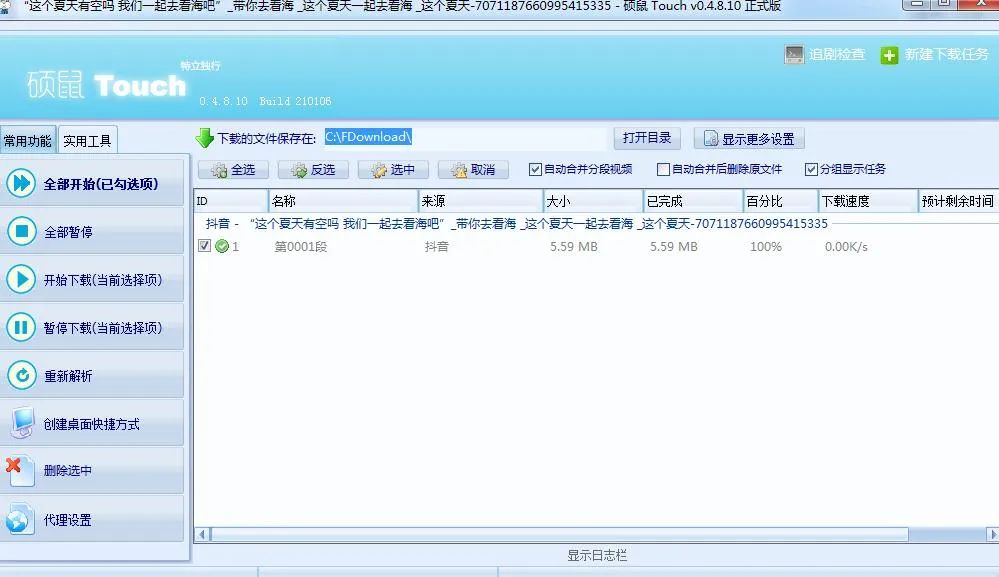Click the horizontal scrollbar left arrow
This screenshot has height=577, width=999.
[203, 534]
